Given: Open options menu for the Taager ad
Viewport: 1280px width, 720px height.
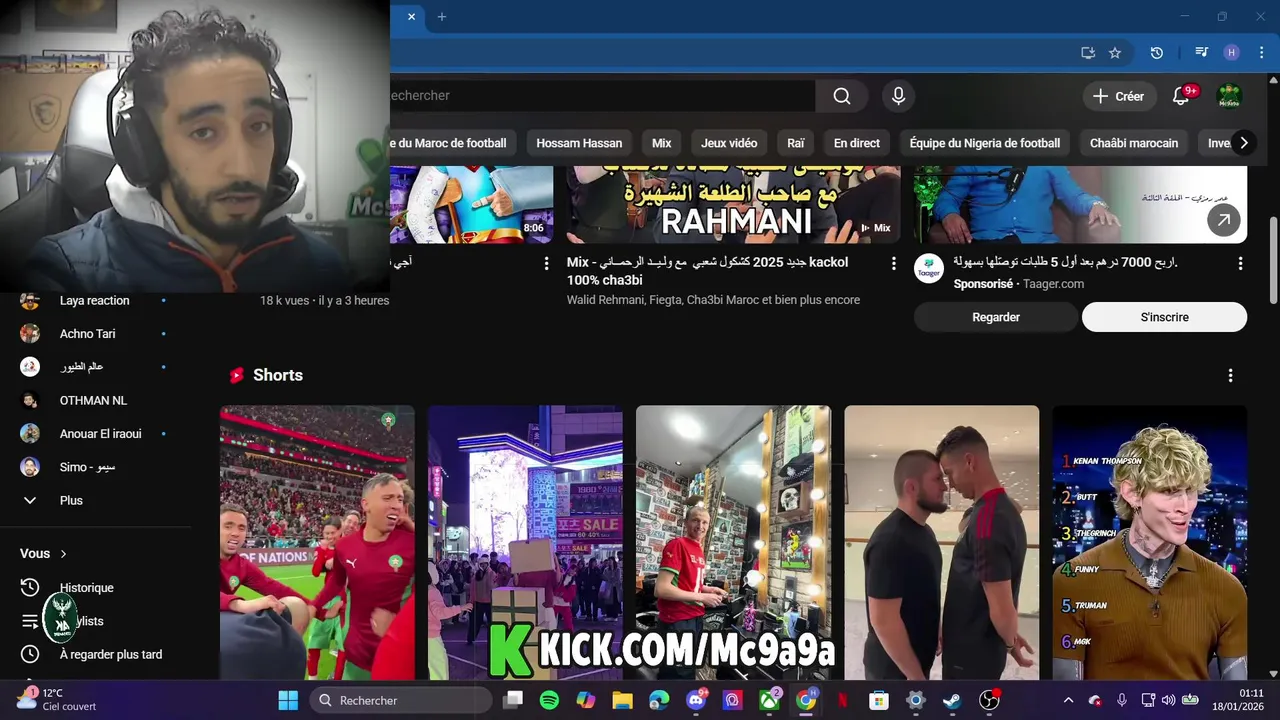Looking at the screenshot, I should [1240, 263].
